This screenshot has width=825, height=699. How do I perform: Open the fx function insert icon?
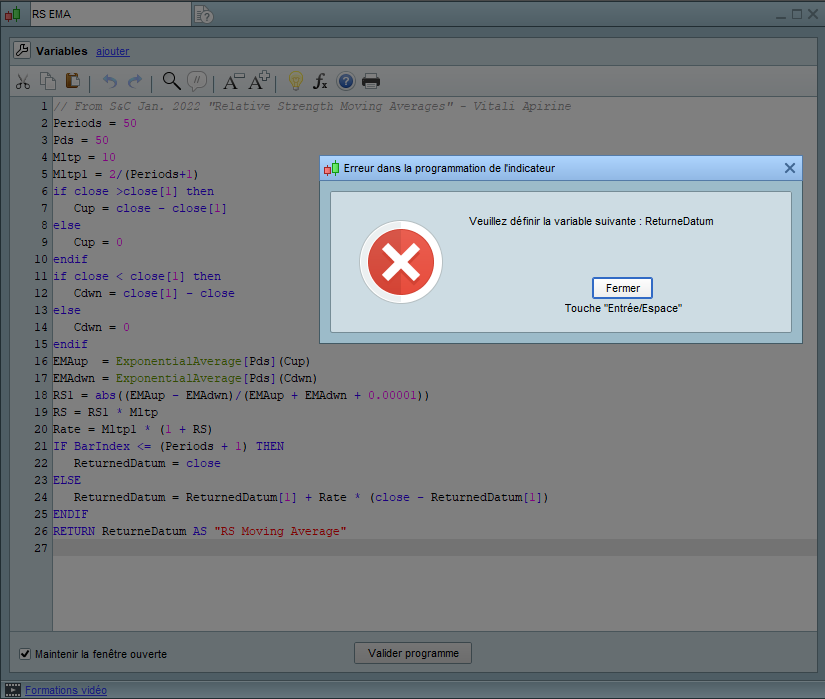[320, 81]
